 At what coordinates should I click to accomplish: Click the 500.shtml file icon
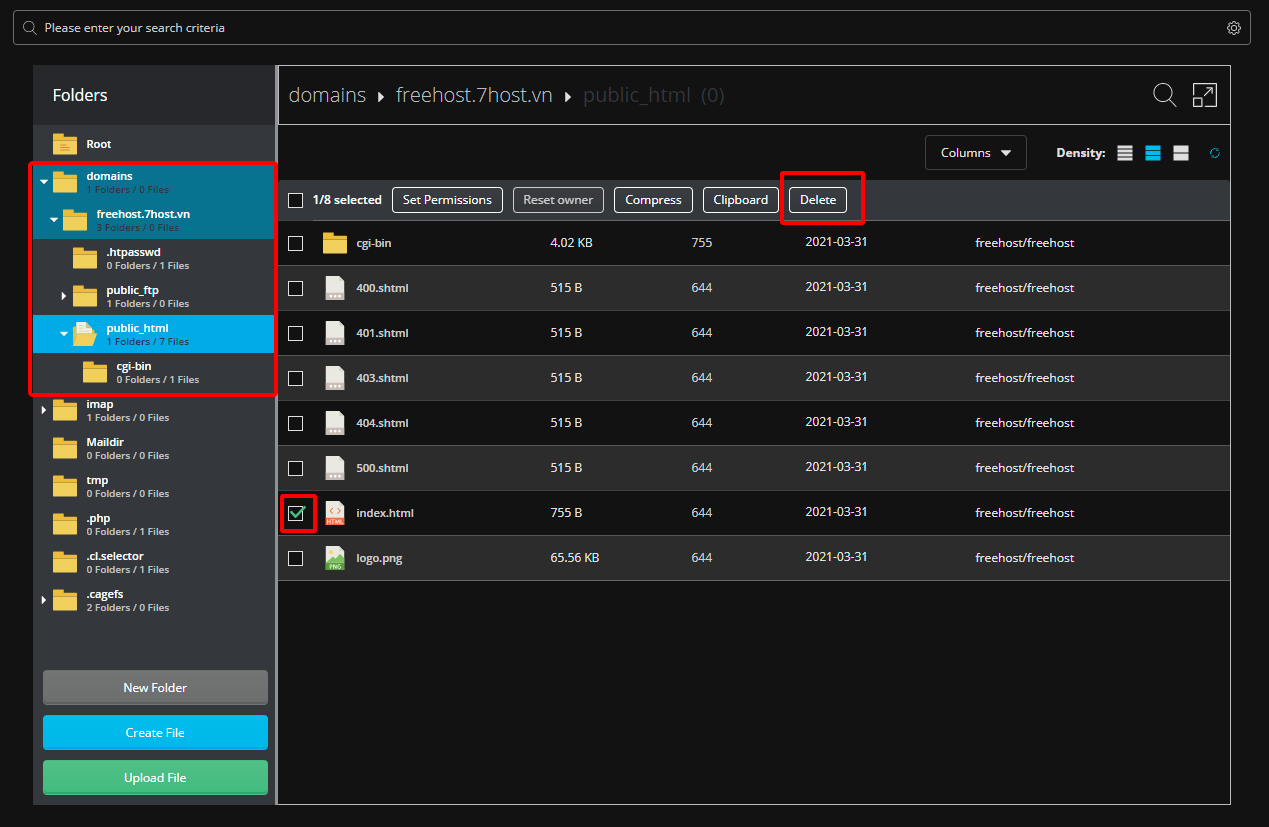click(x=334, y=468)
